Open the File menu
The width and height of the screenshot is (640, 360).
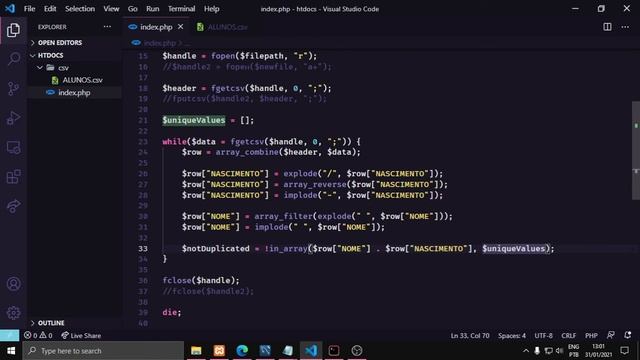pyautogui.click(x=29, y=9)
